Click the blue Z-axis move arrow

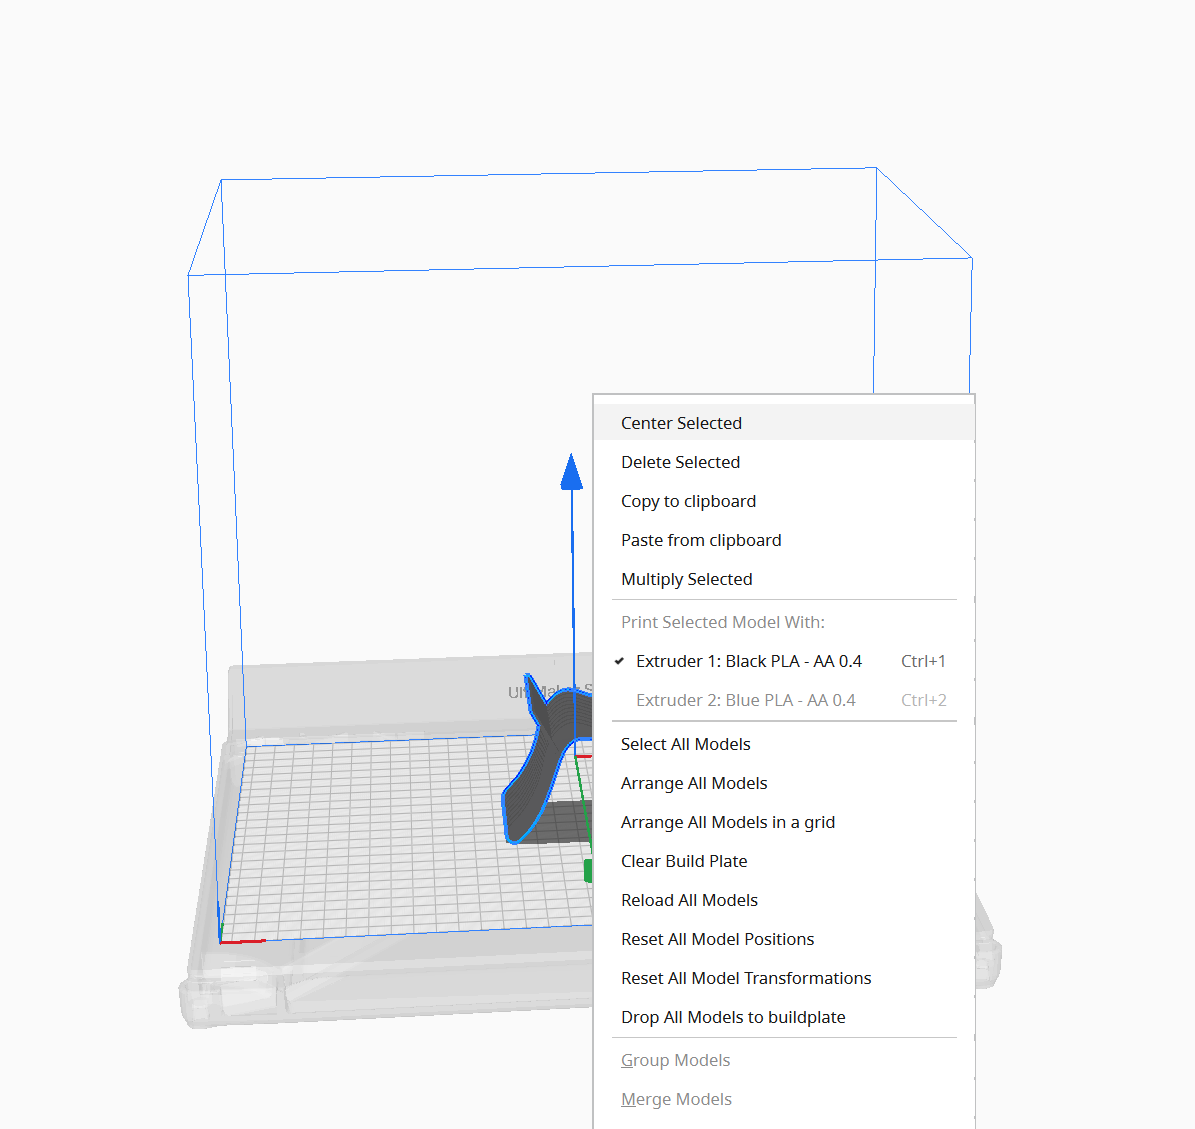[x=572, y=472]
